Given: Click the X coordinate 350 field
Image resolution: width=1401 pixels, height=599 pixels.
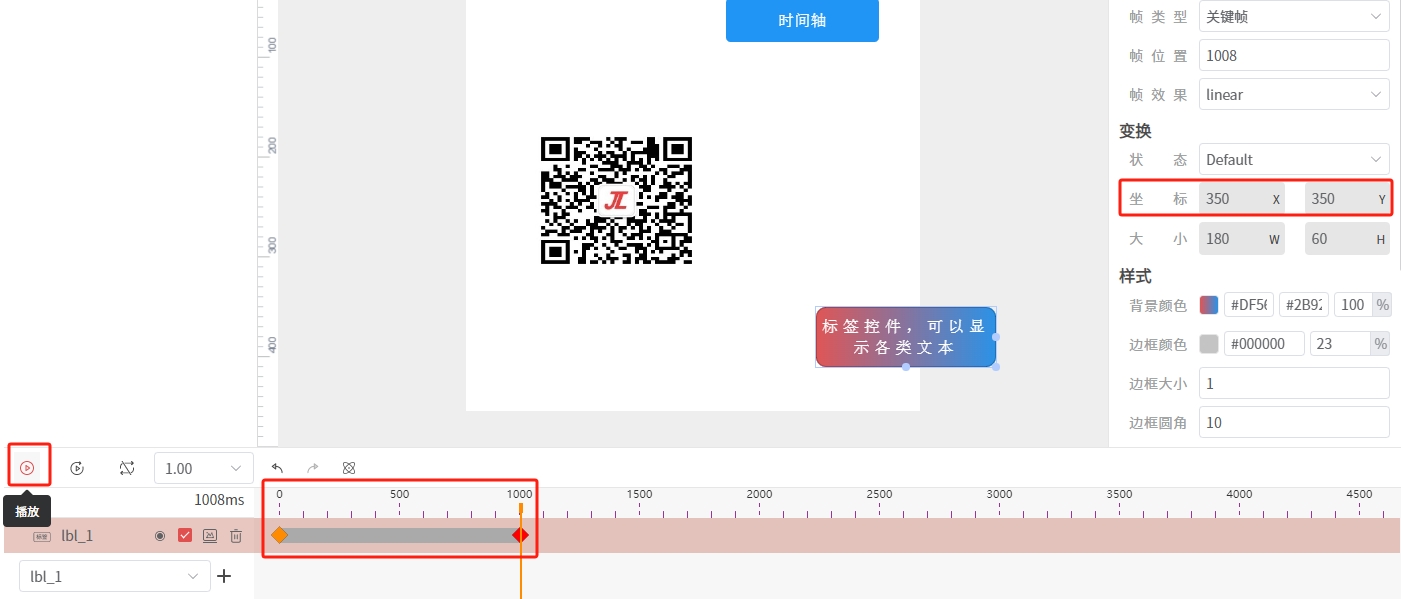Looking at the screenshot, I should pos(1241,198).
